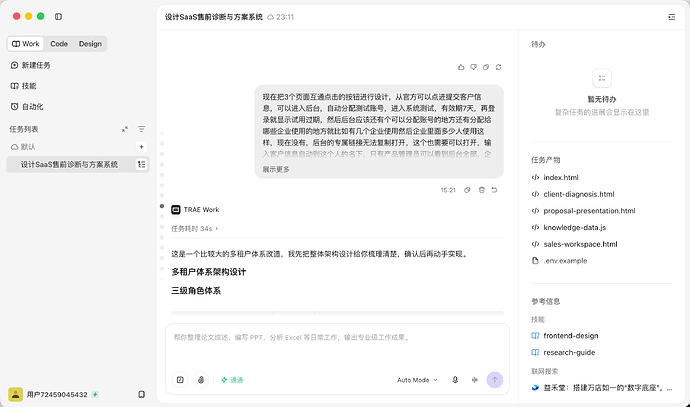The width and height of the screenshot is (690, 407).
Task: Toggle the sidebar panel icon in title bar
Action: pyautogui.click(x=58, y=17)
